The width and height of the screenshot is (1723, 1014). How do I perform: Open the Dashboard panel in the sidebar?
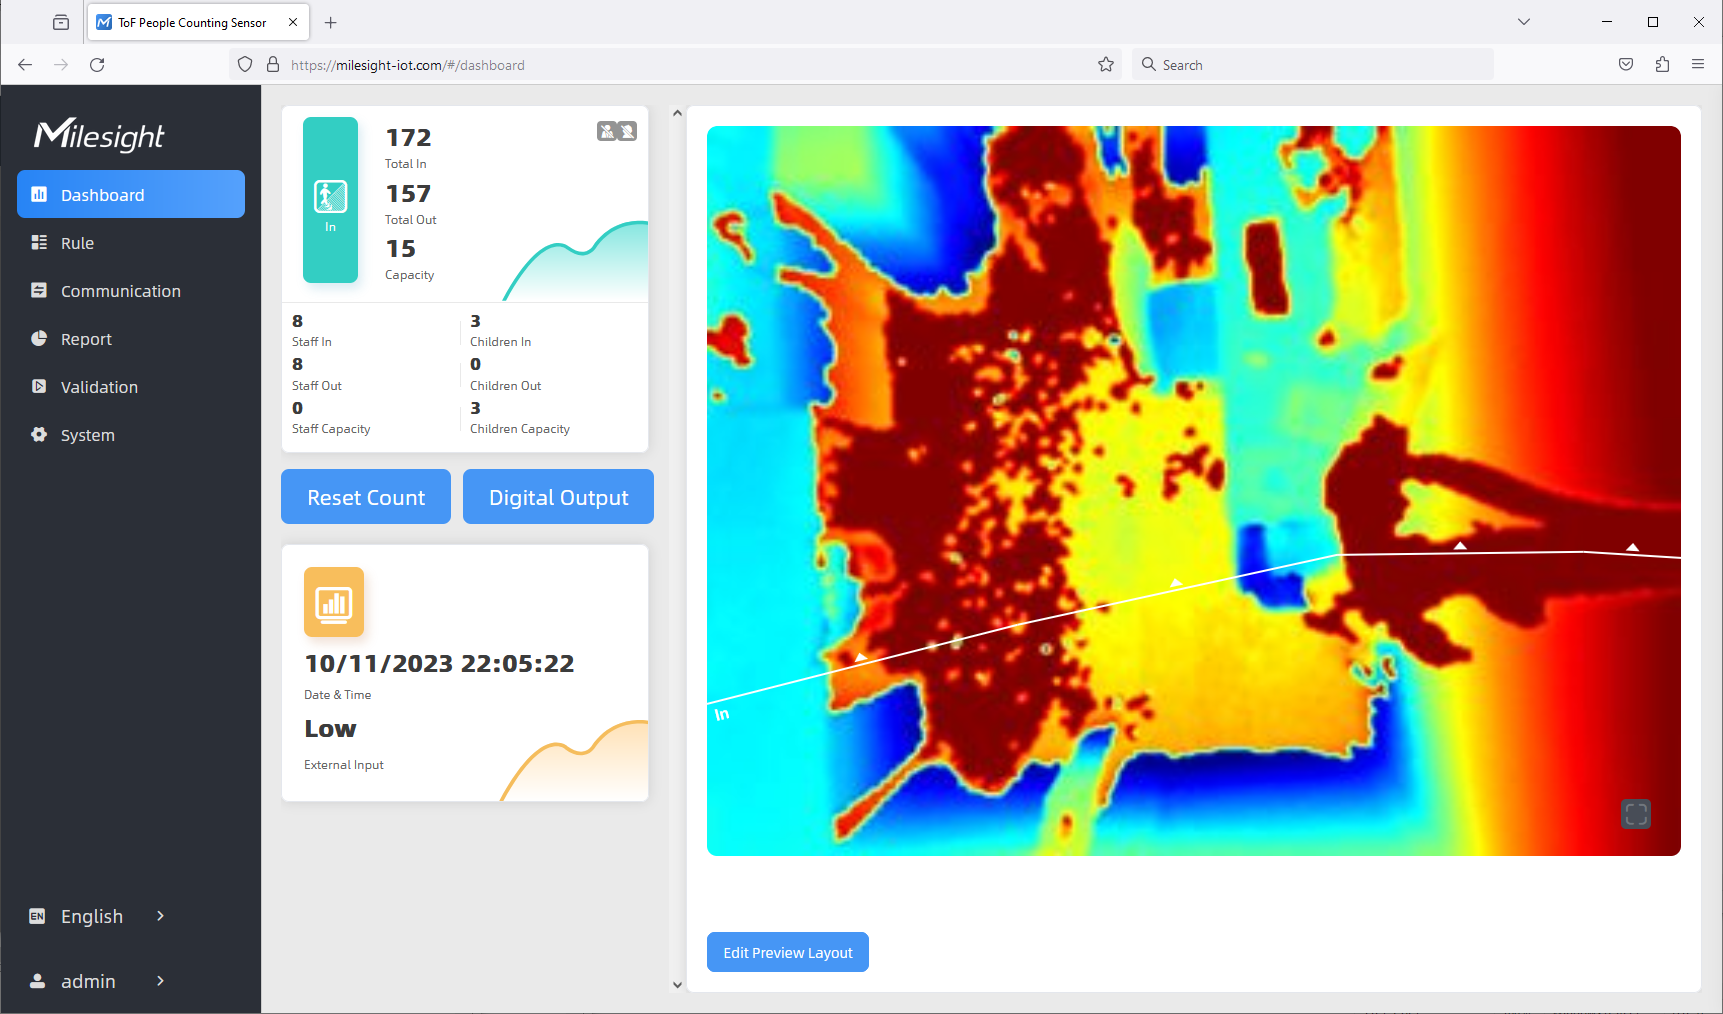coord(101,194)
